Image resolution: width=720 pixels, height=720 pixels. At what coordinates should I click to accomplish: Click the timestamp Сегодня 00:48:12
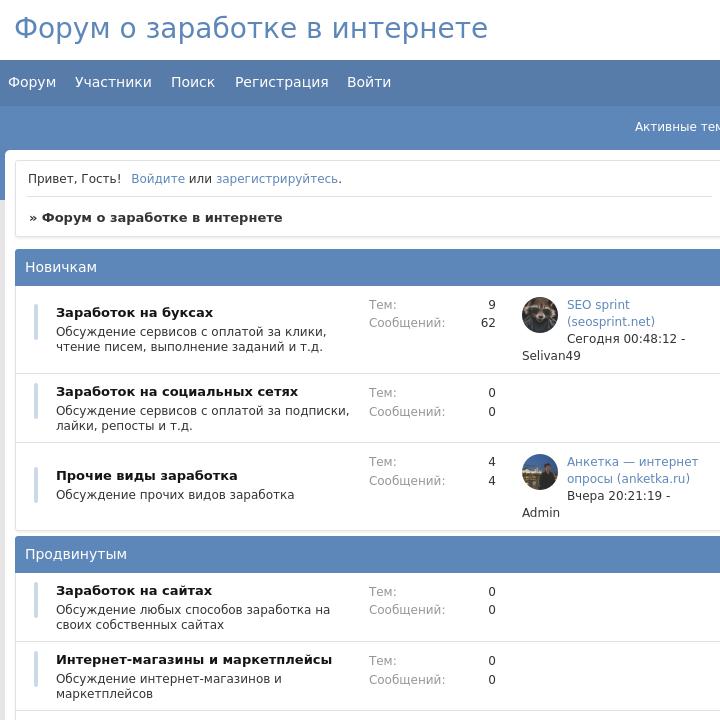click(622, 339)
